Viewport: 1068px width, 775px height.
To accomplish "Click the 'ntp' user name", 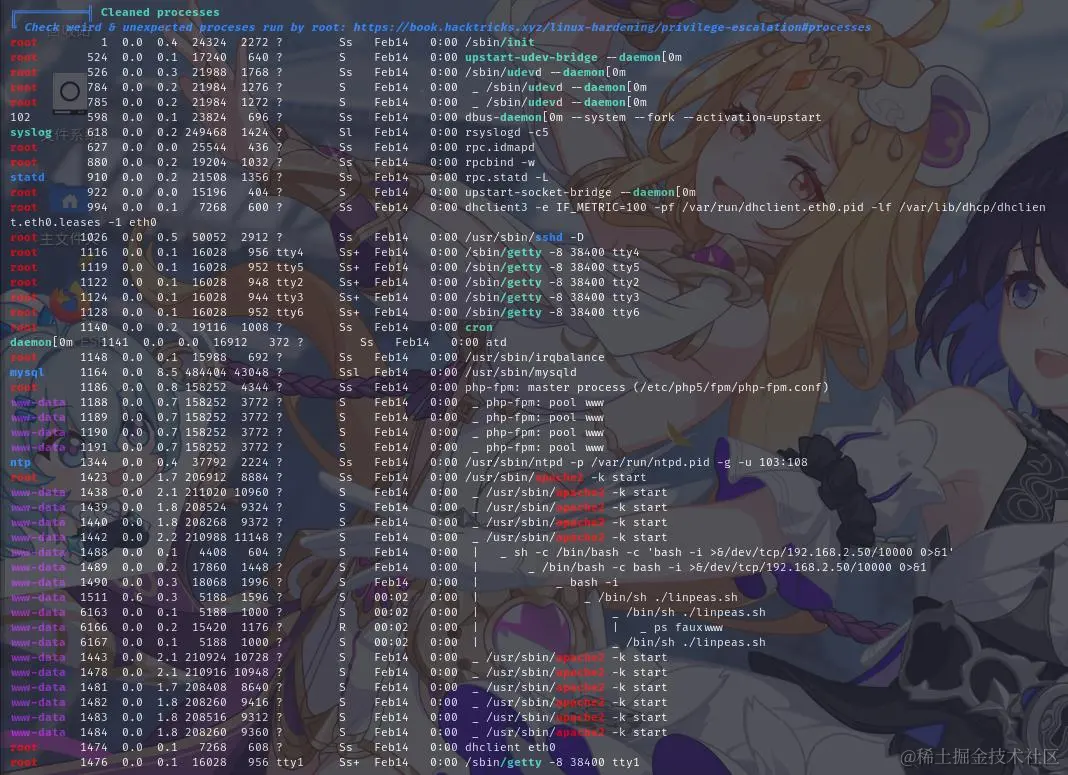I will 20,462.
